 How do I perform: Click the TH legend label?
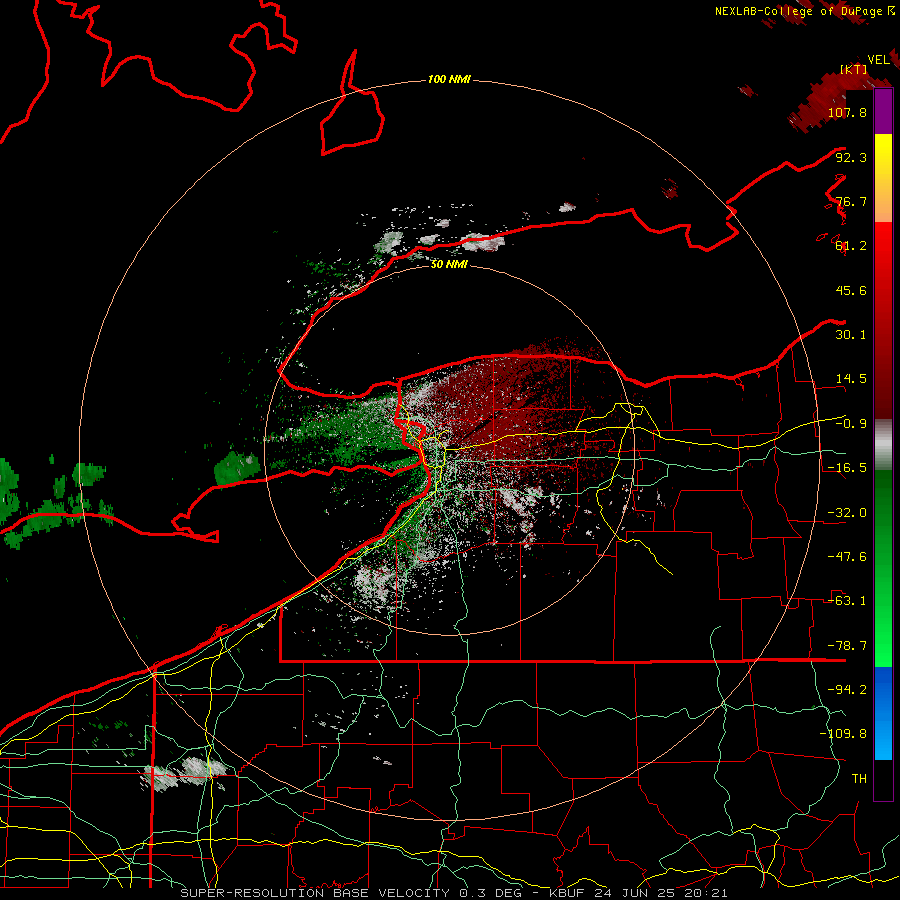(x=859, y=779)
